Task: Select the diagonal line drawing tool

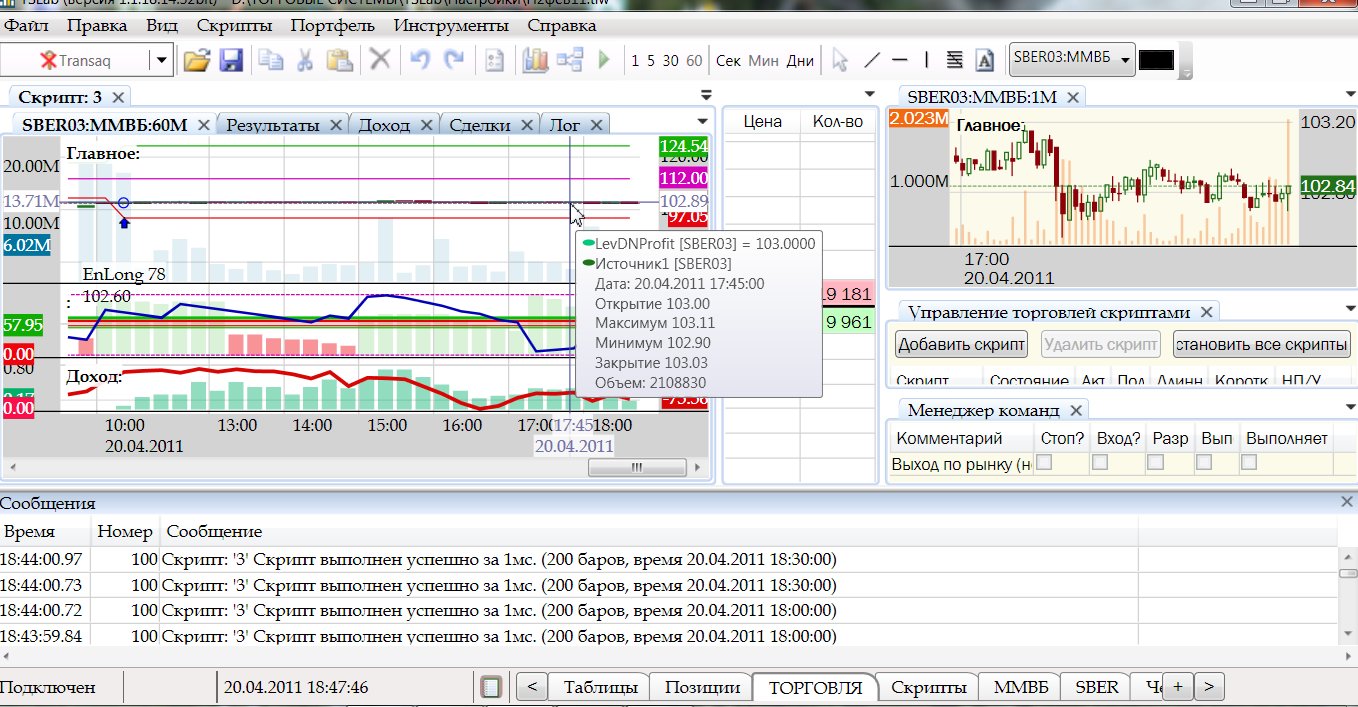Action: (871, 60)
